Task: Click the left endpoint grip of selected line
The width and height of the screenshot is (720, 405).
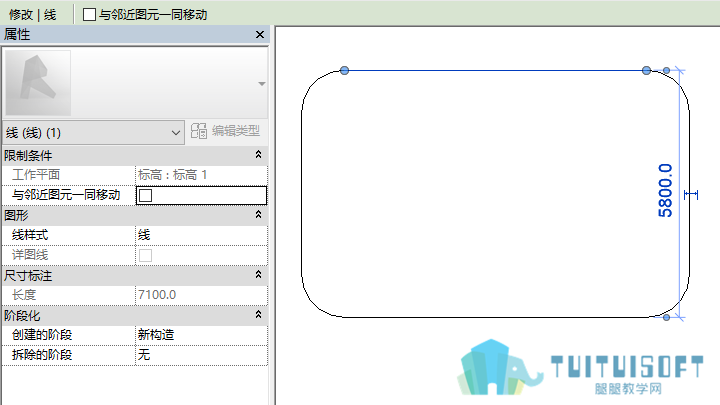Action: 344,70
